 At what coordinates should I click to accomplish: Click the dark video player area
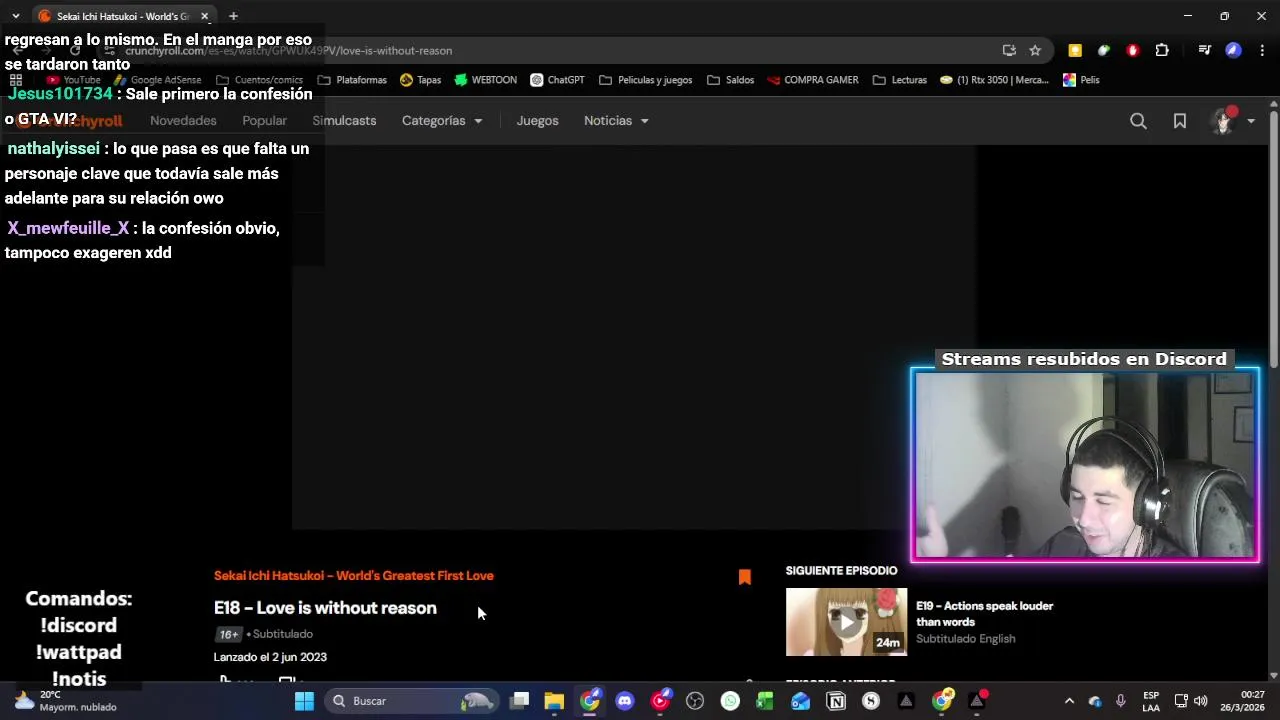[x=634, y=337]
